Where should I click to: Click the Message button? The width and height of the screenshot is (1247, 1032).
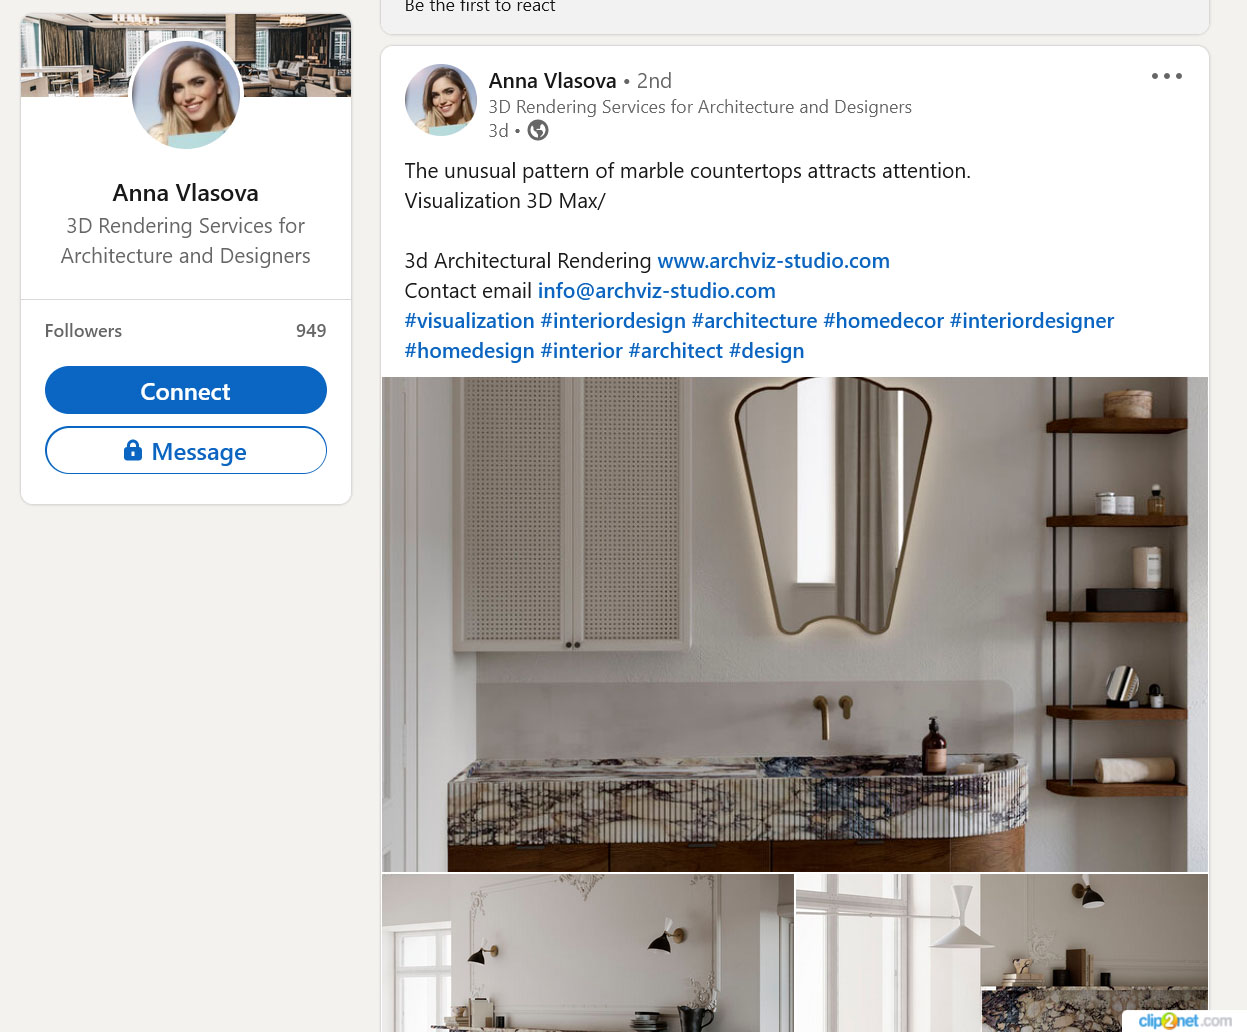tap(186, 450)
